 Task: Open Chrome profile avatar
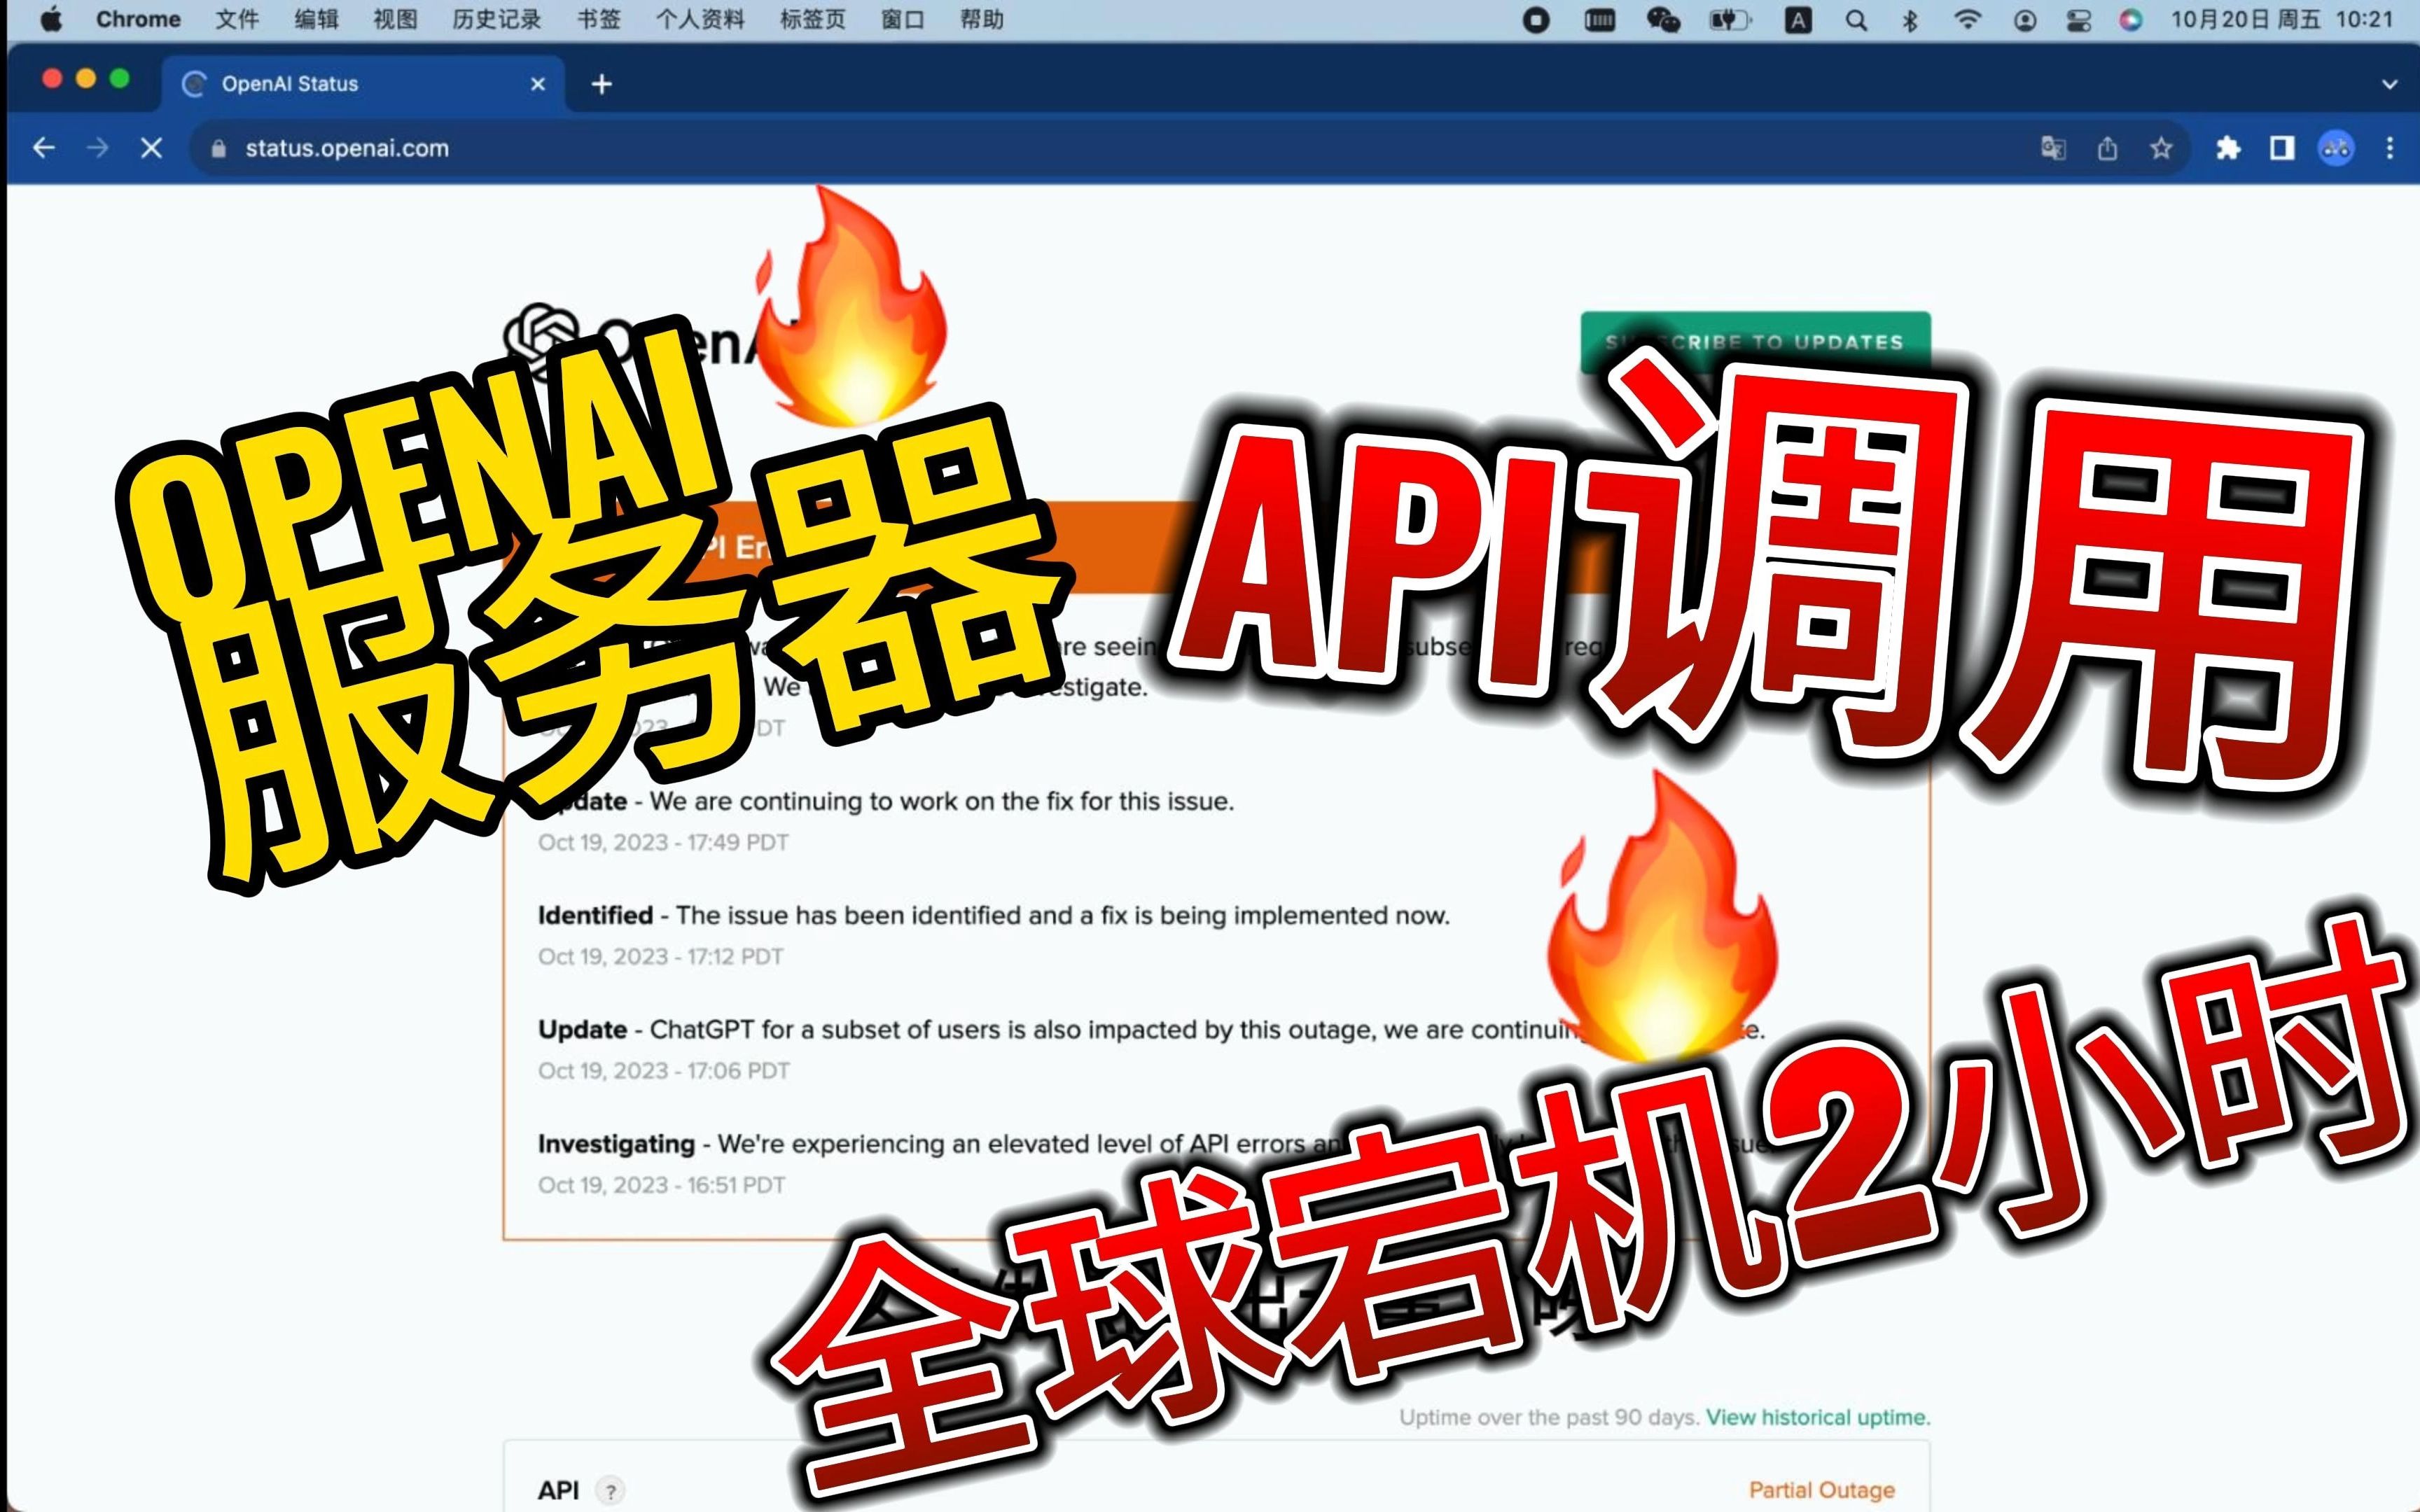(2335, 148)
